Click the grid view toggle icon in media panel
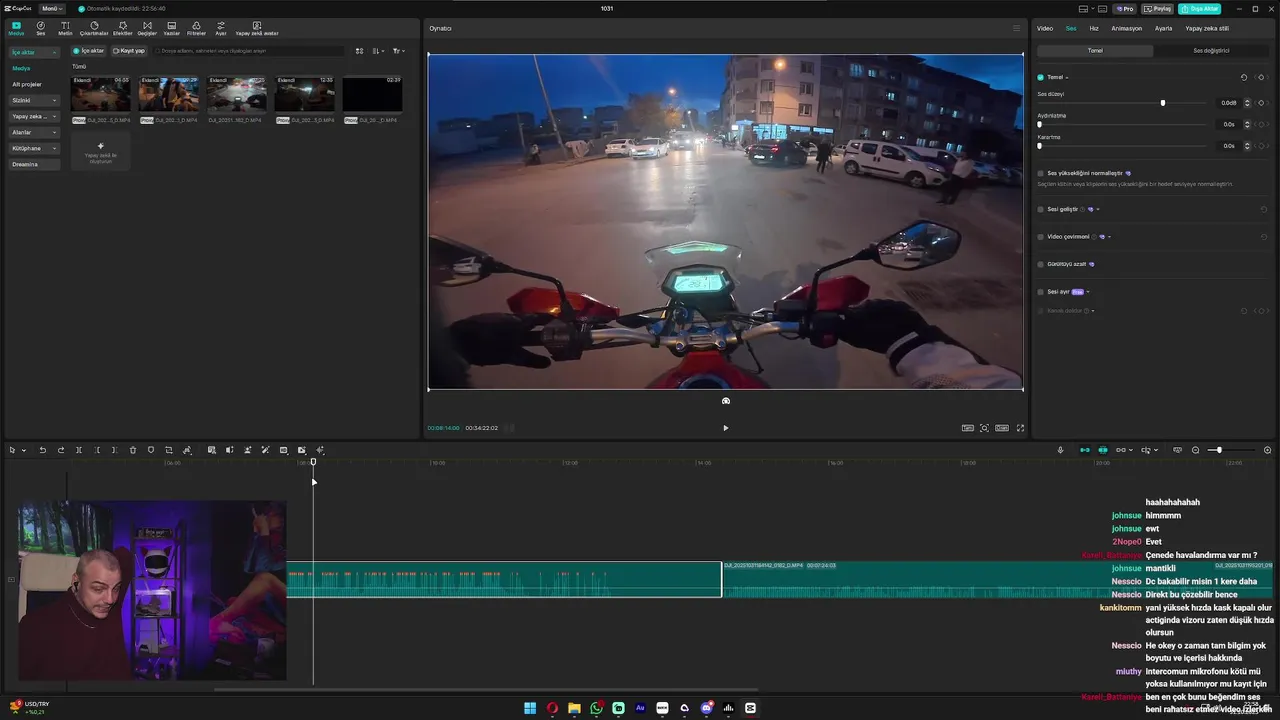 pos(359,51)
